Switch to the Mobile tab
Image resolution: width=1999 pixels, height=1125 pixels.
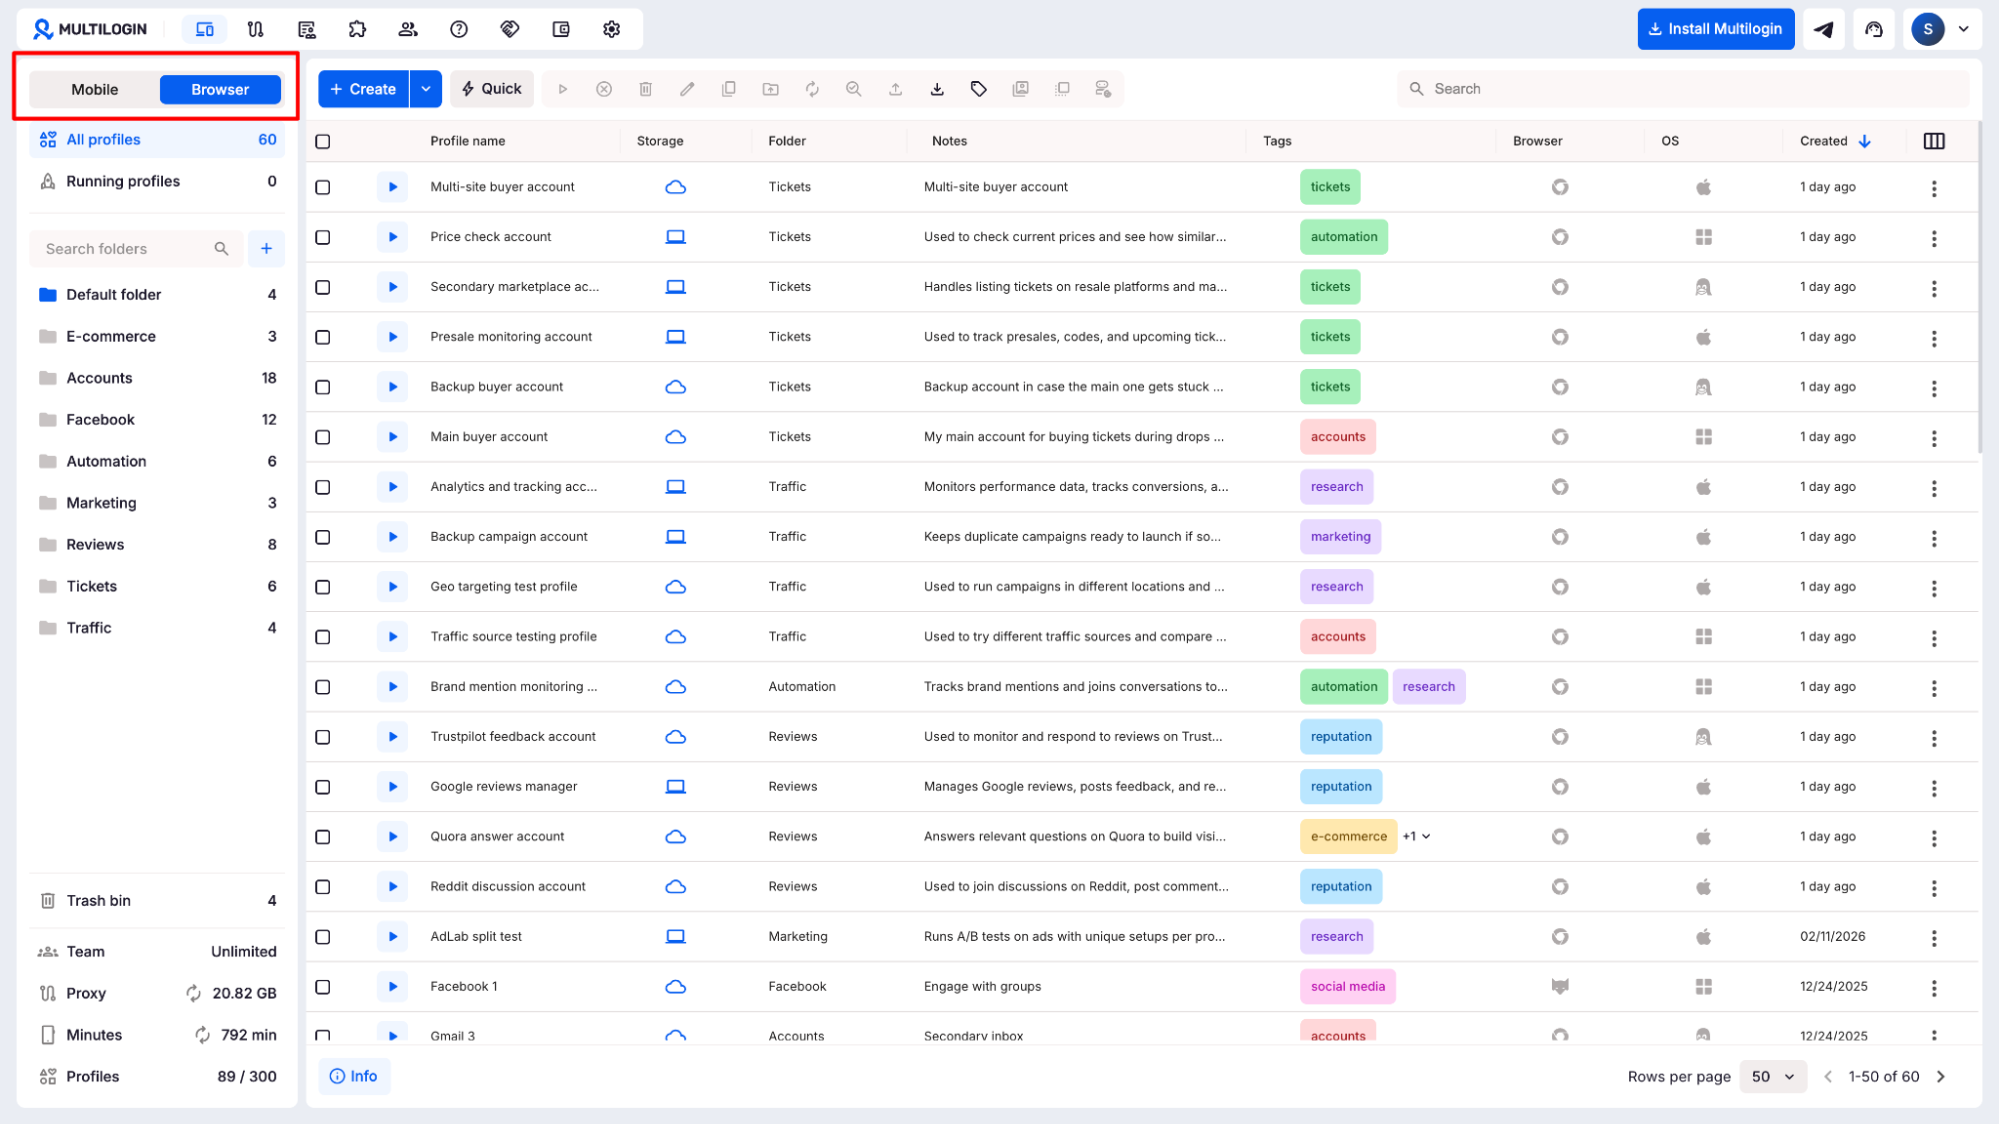coord(95,89)
